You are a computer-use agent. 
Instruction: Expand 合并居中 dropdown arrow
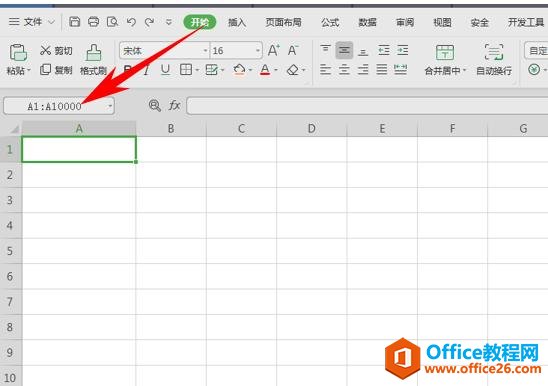point(464,71)
